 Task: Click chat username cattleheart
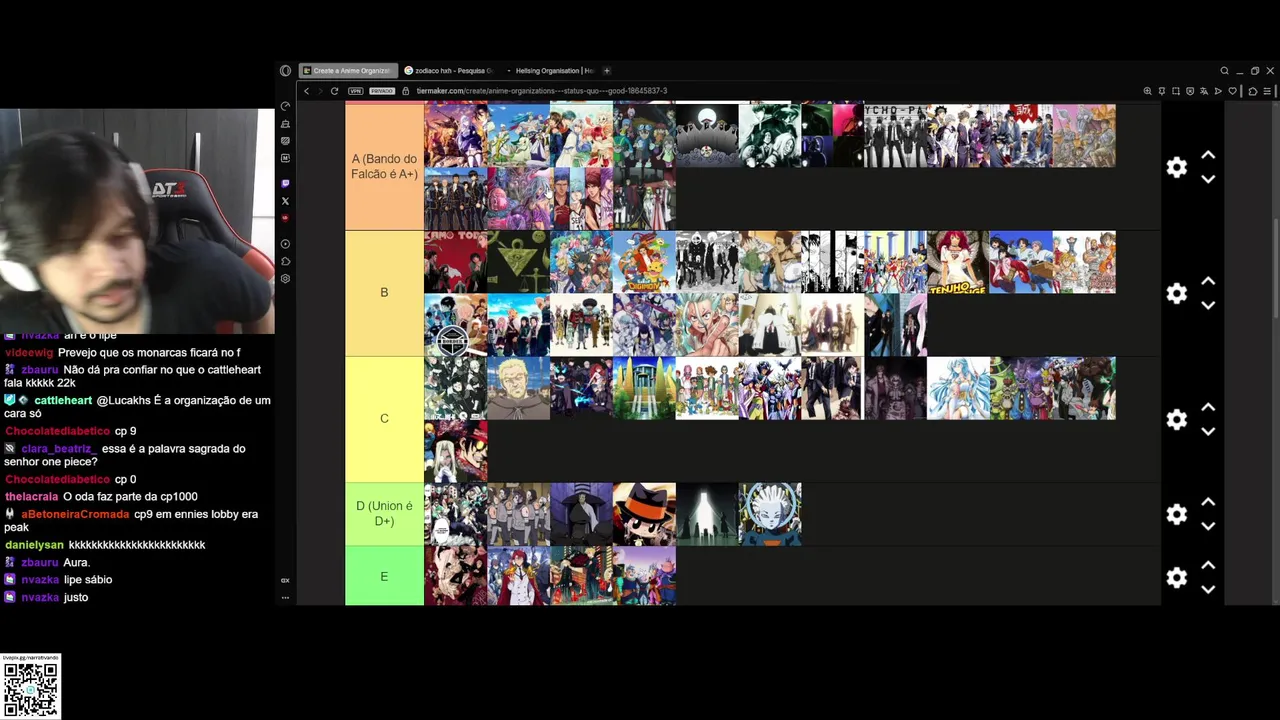click(63, 400)
